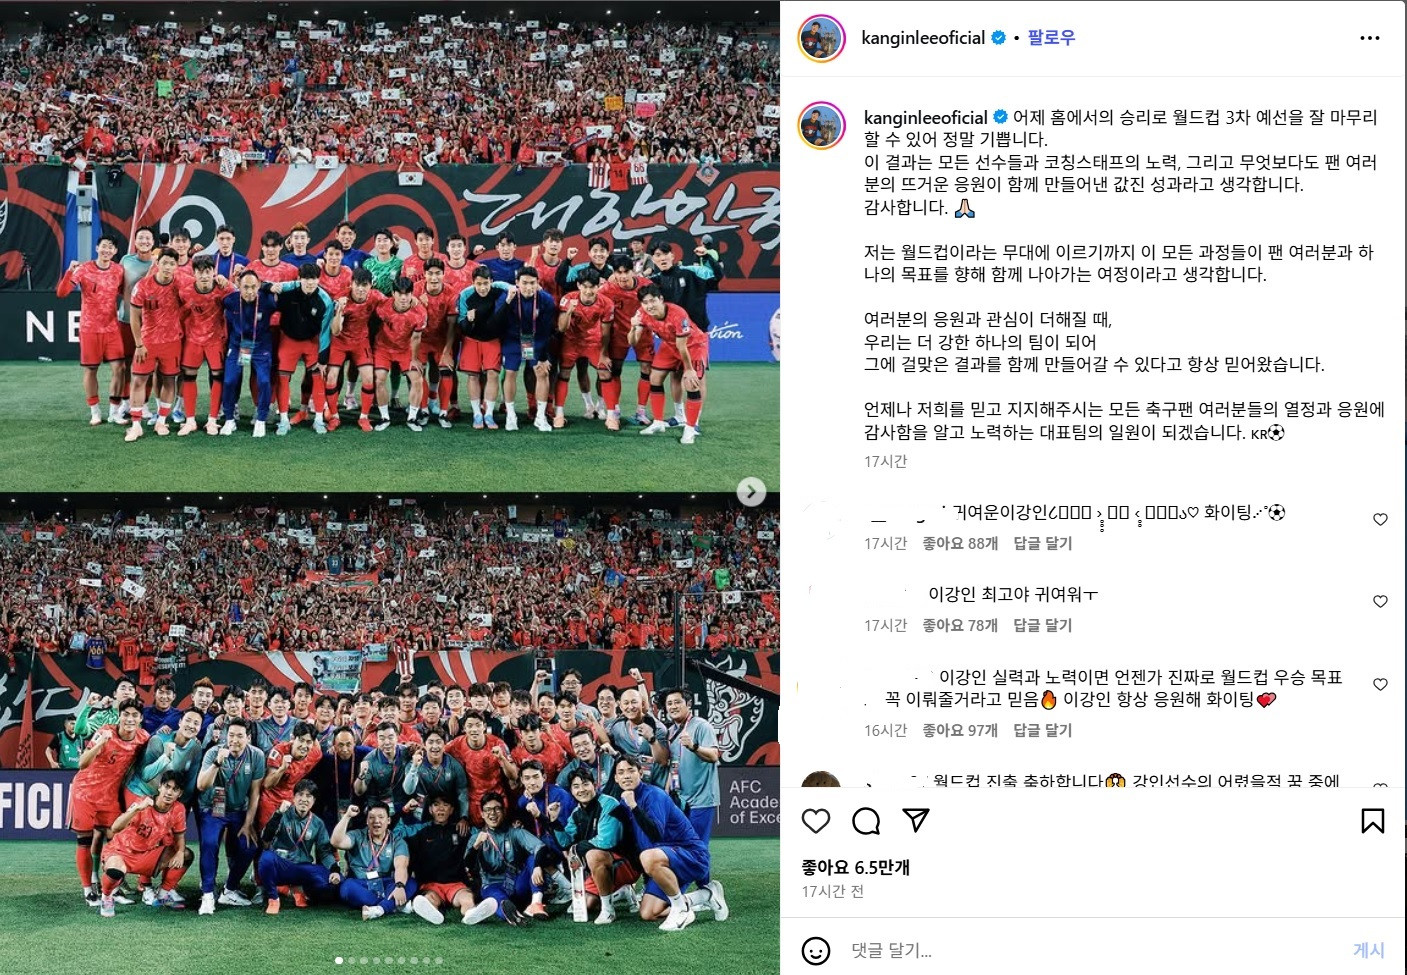This screenshot has height=975, width=1407.
Task: Open kanginleeoficial profile from header username
Action: tap(923, 38)
